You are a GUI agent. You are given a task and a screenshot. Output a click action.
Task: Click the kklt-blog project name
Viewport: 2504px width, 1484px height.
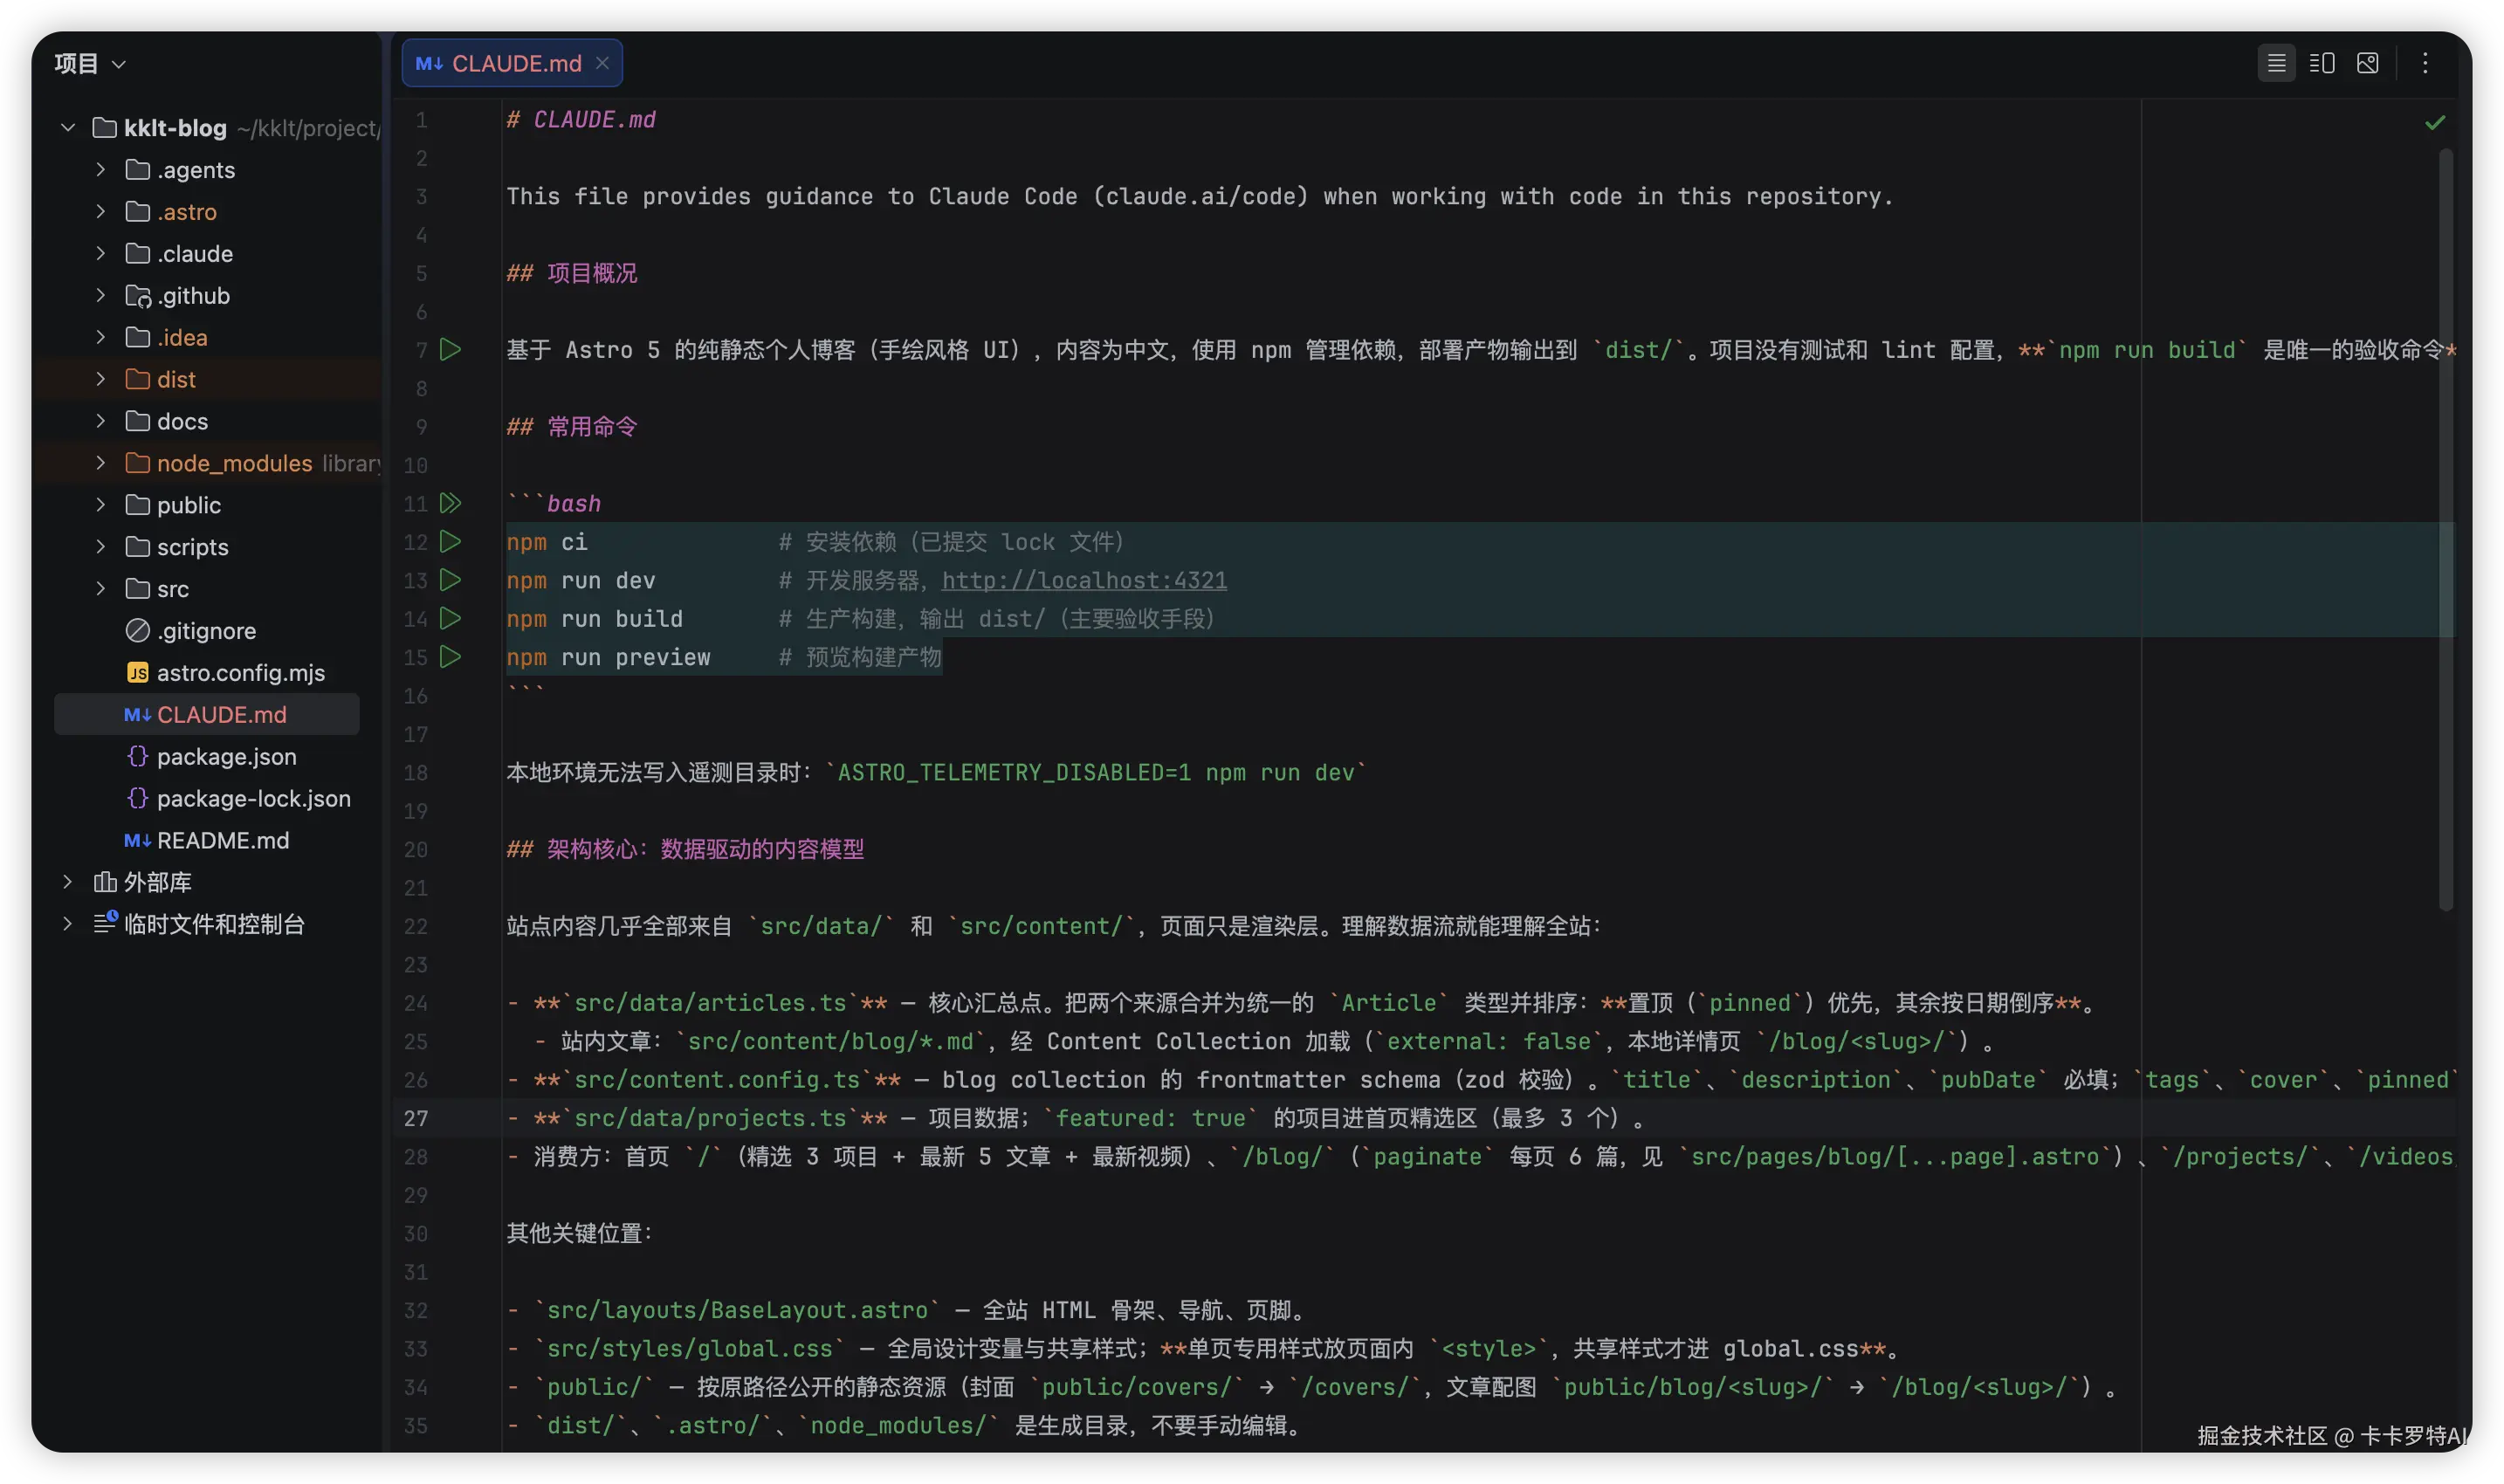175,128
